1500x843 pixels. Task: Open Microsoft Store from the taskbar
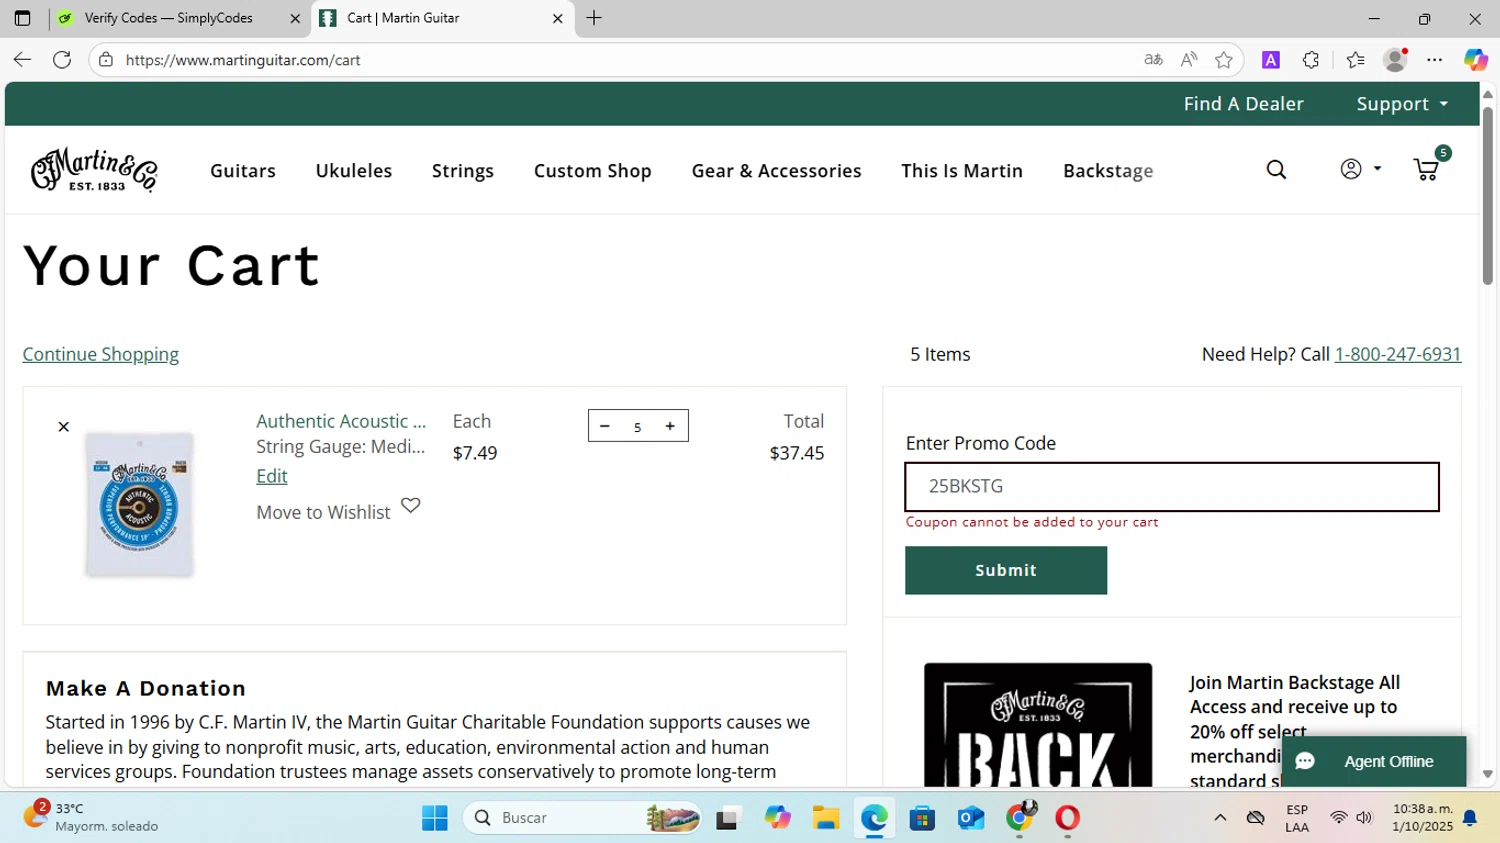(x=922, y=818)
